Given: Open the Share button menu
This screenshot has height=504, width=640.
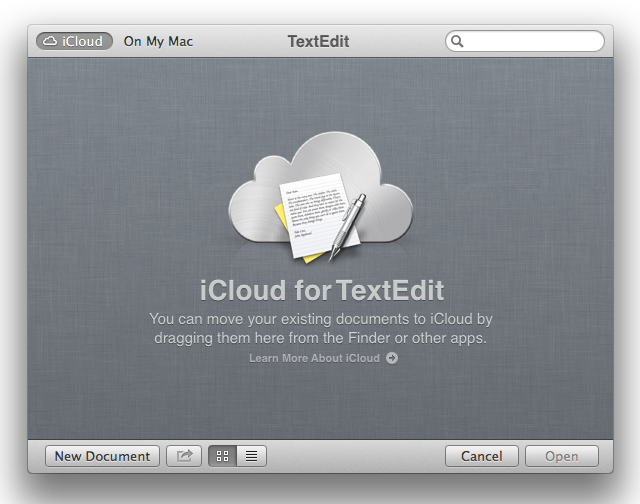Looking at the screenshot, I should tap(184, 456).
